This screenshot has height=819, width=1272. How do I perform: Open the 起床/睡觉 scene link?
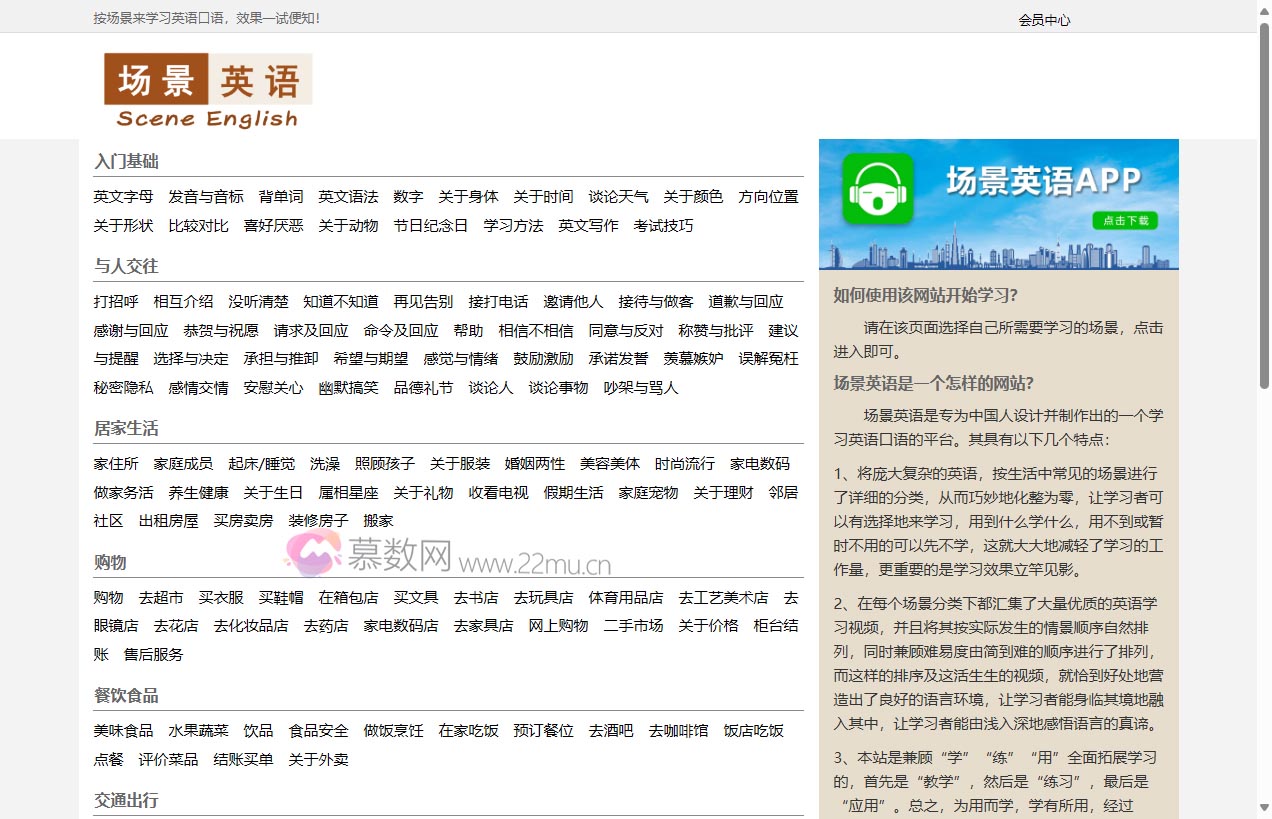pyautogui.click(x=261, y=464)
